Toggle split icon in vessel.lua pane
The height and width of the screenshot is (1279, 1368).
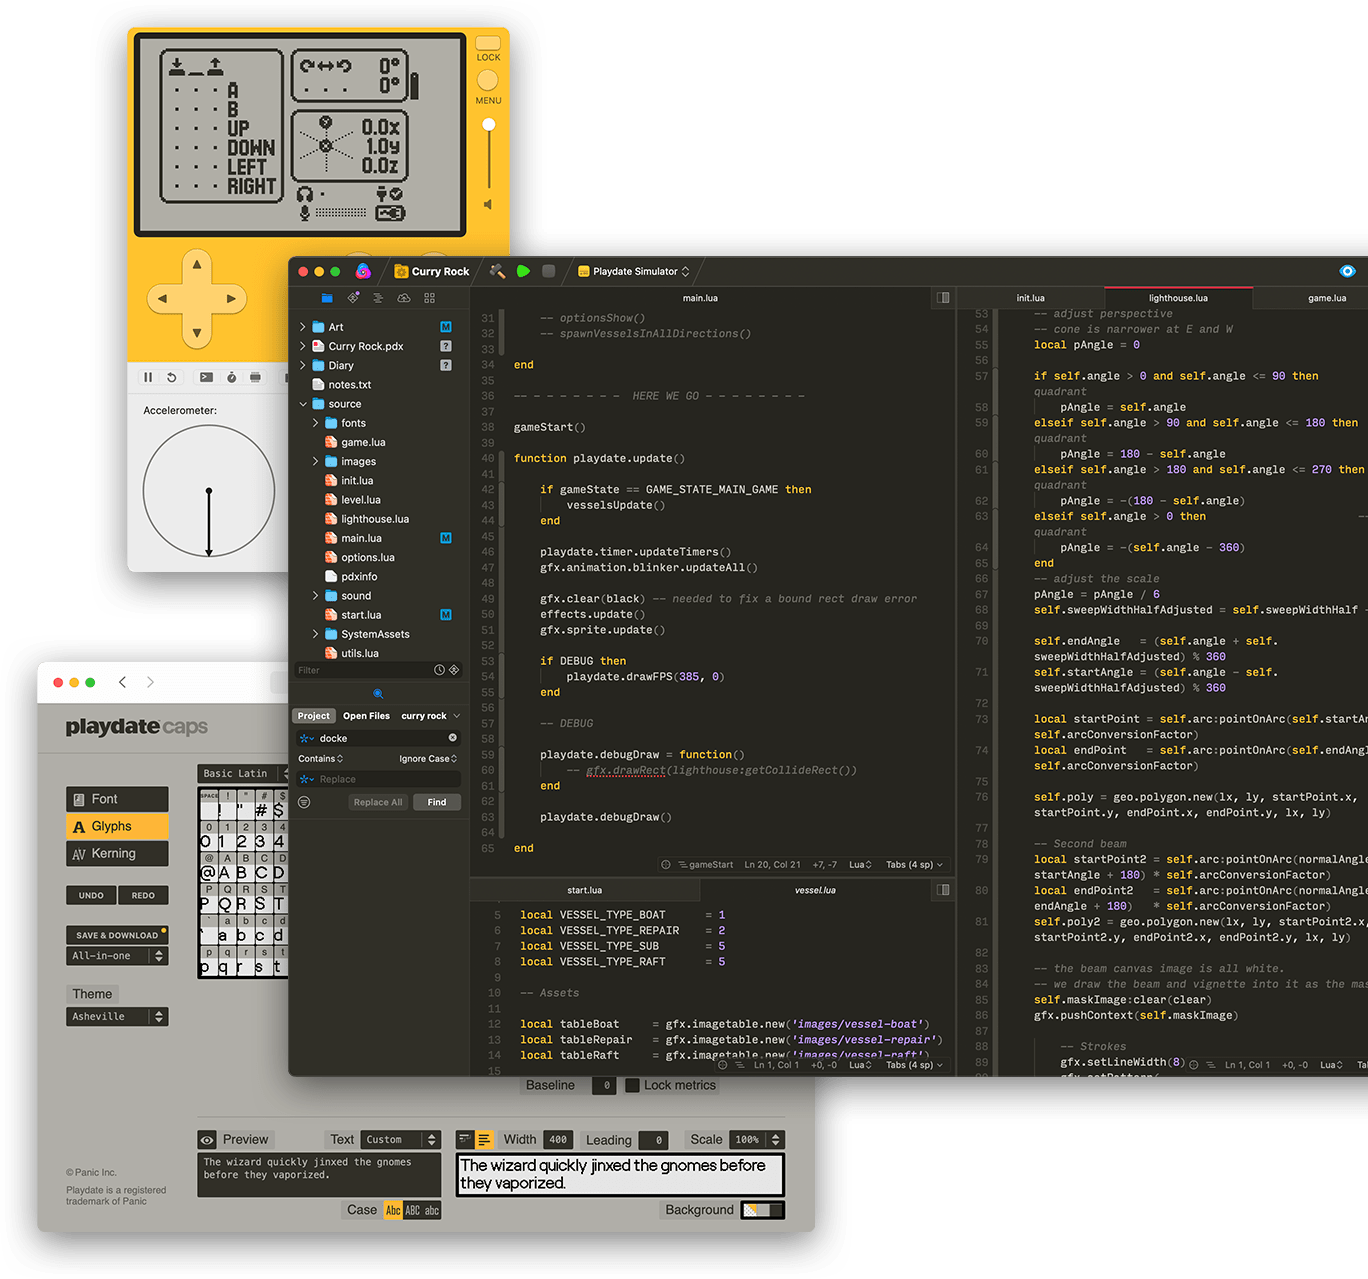[x=943, y=889]
